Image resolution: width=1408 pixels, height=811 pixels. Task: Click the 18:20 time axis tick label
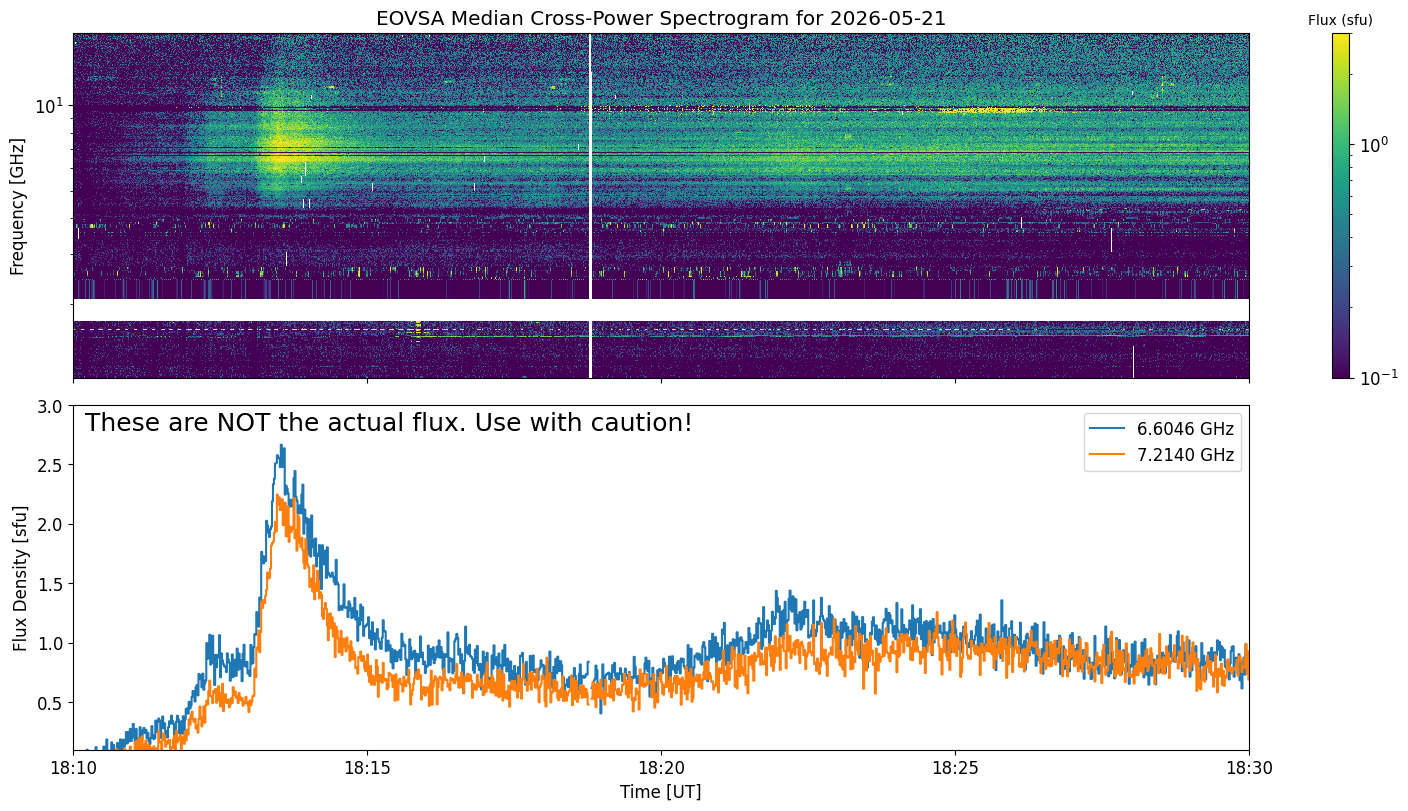[x=661, y=768]
